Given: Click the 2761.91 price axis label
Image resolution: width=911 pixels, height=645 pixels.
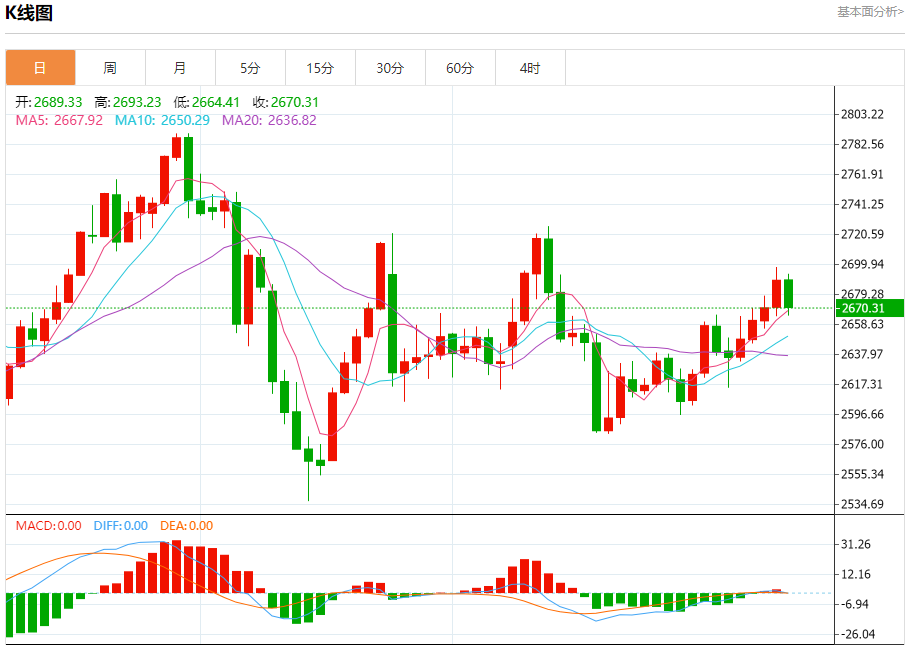Looking at the screenshot, I should [x=862, y=174].
